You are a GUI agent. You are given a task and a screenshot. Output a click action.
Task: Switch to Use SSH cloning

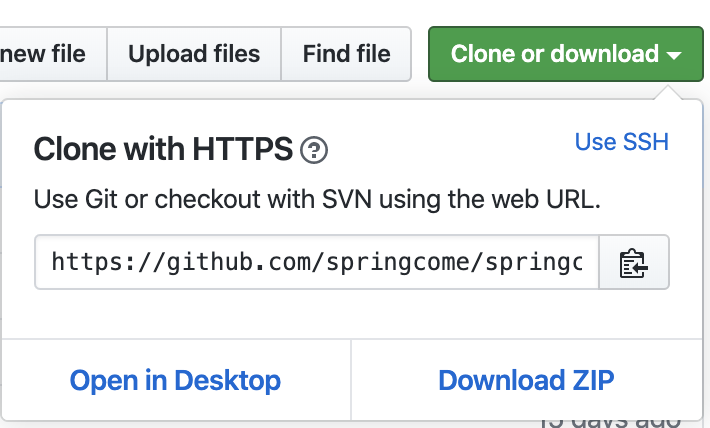pos(621,142)
